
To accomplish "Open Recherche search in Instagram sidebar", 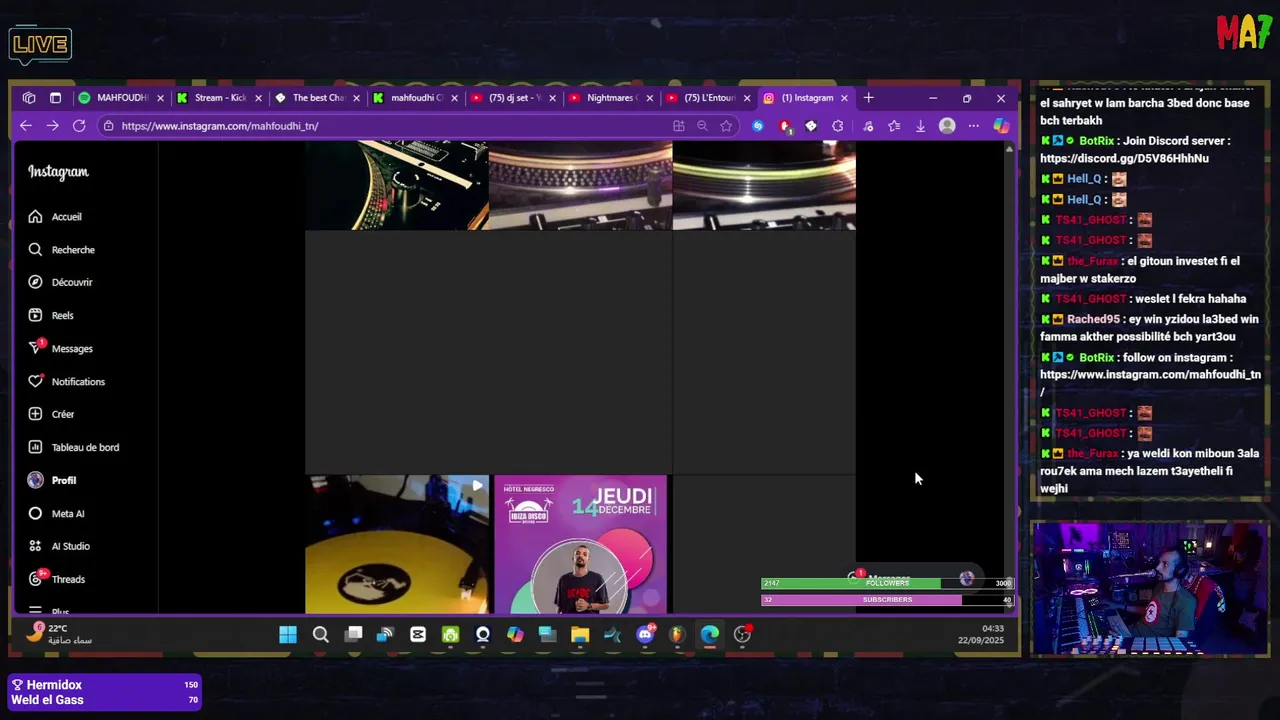I will (x=61, y=250).
